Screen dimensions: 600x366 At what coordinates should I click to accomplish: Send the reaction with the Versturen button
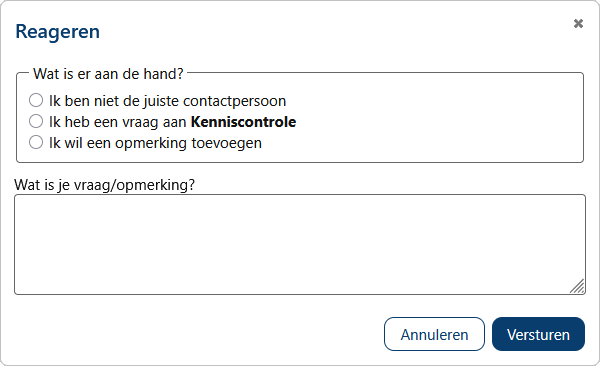[x=538, y=334]
